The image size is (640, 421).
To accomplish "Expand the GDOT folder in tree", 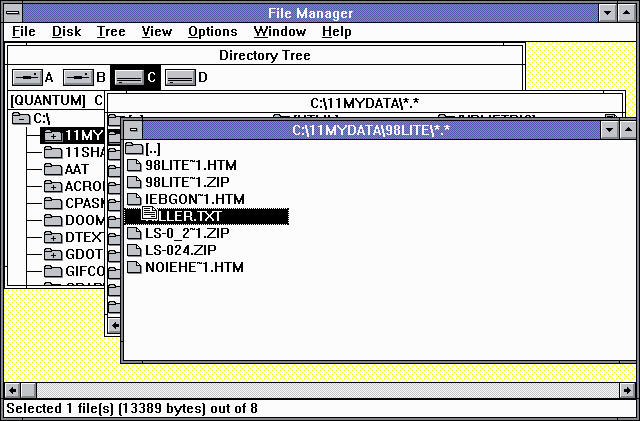I will 53,254.
